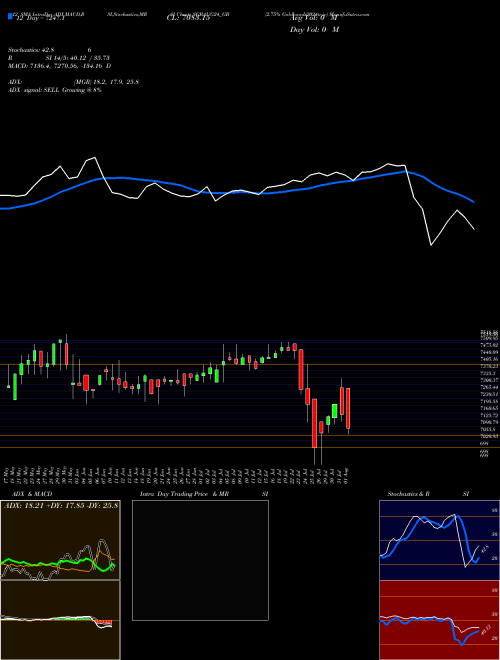Viewport: 500px width, 660px height.
Task: Open the red RSI chart panel
Action: [x=439, y=620]
